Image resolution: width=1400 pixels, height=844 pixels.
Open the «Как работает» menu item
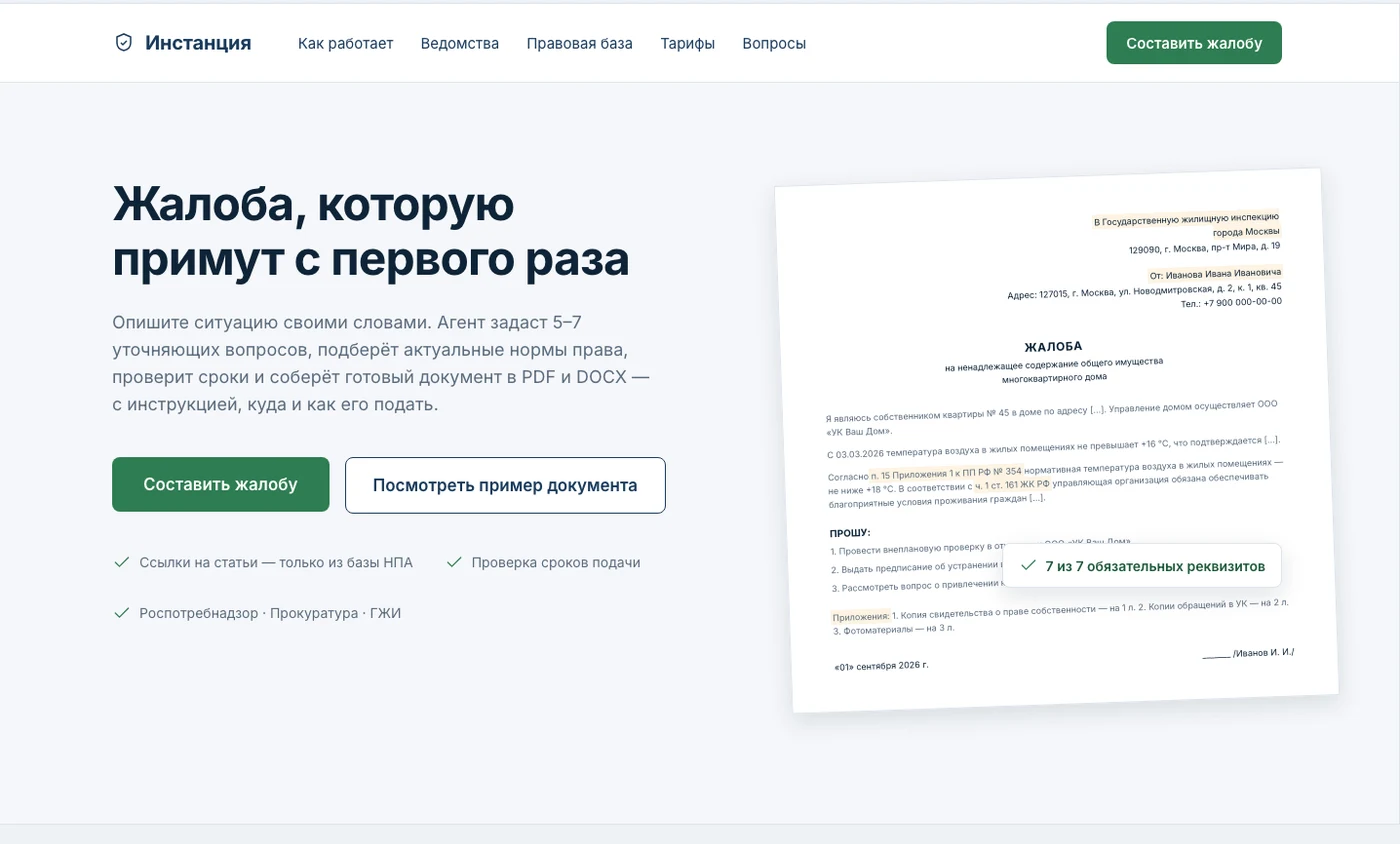pos(346,43)
